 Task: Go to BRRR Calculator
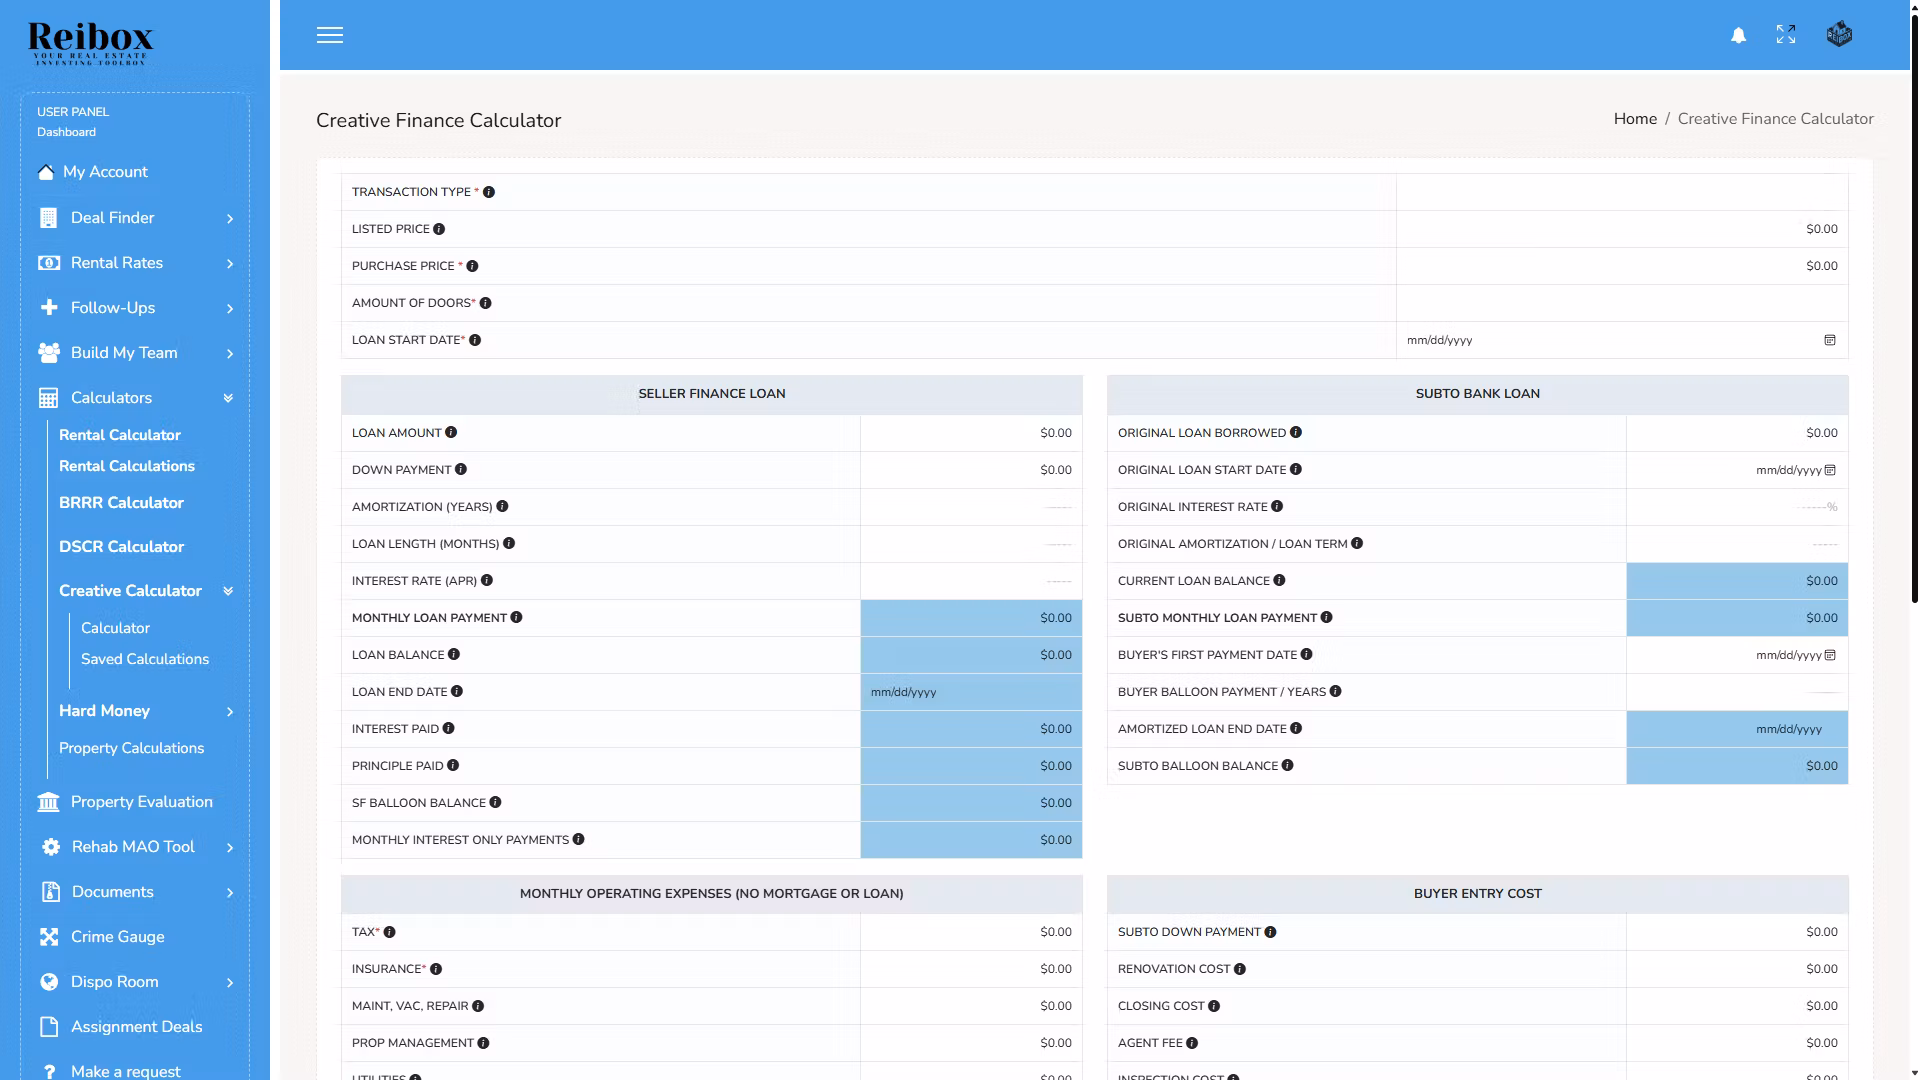coord(121,503)
